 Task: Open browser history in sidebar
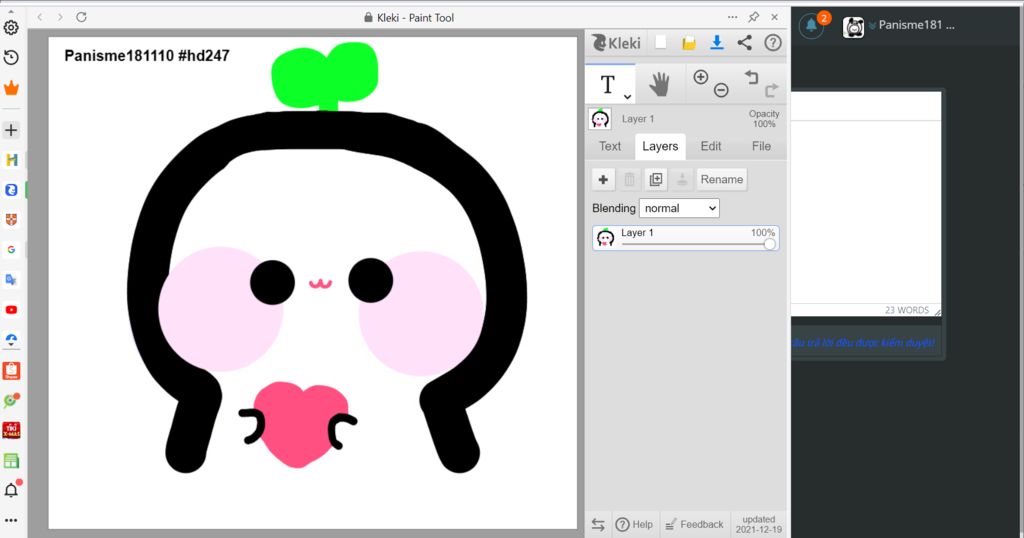pos(11,57)
